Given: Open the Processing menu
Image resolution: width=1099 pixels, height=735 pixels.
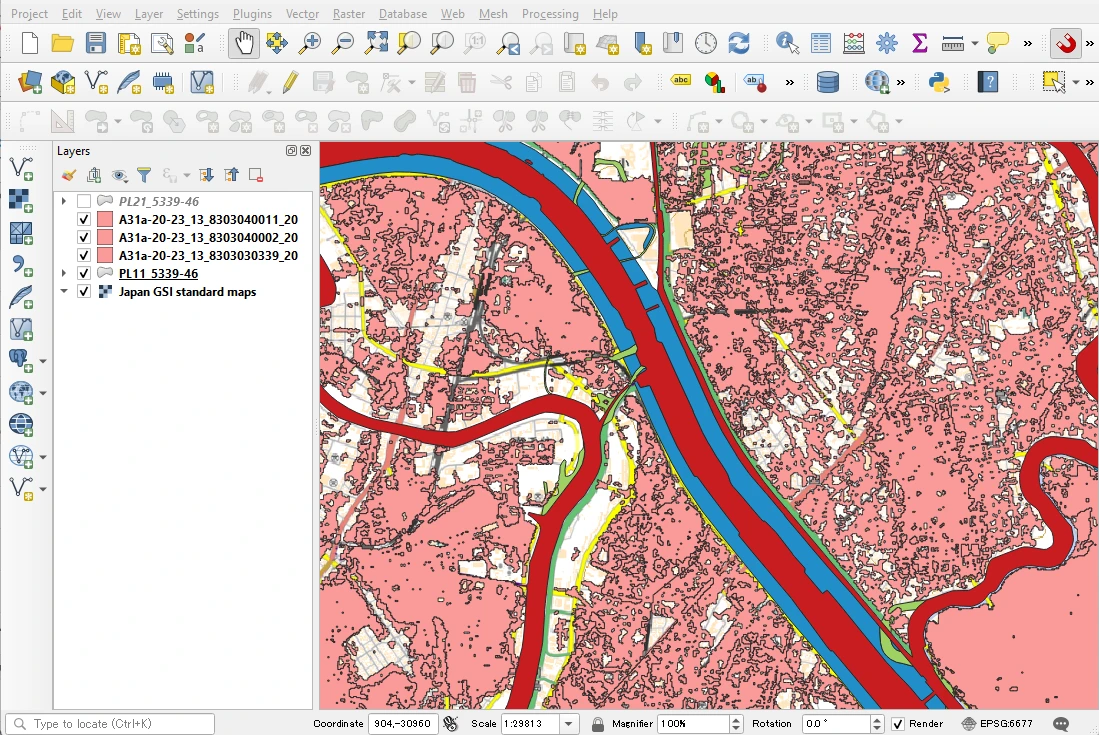Looking at the screenshot, I should coord(551,14).
